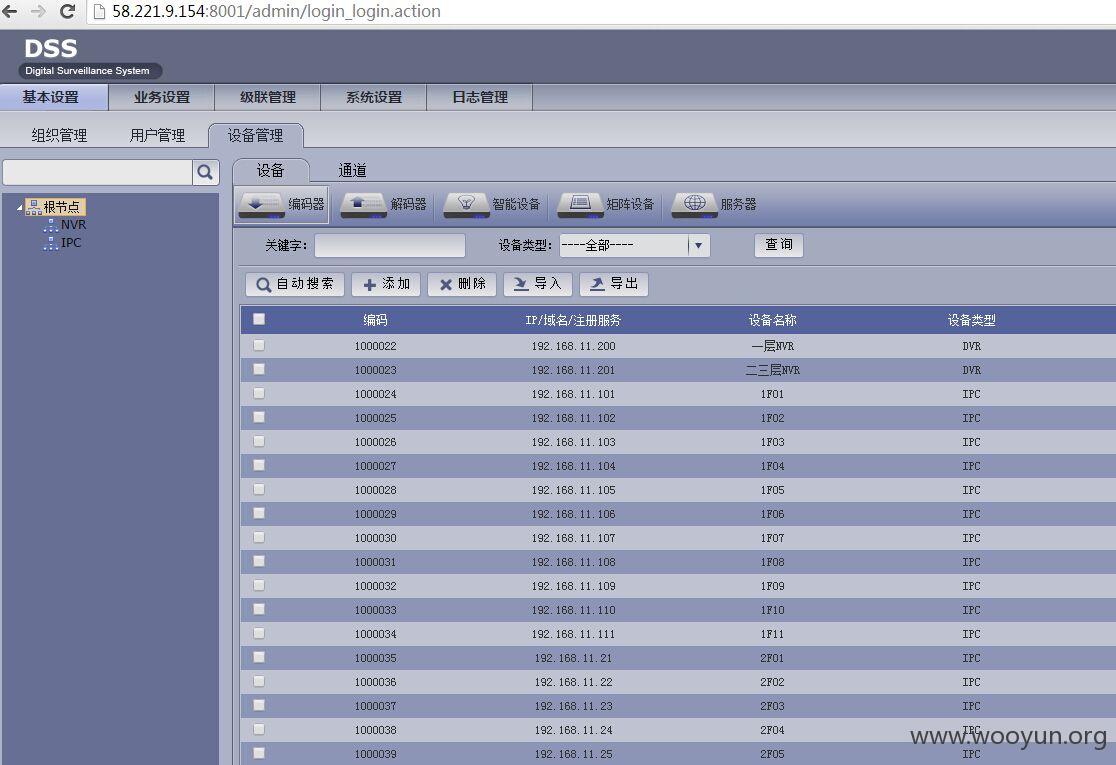Click device name 二三层NVR
1116x765 pixels.
point(772,370)
